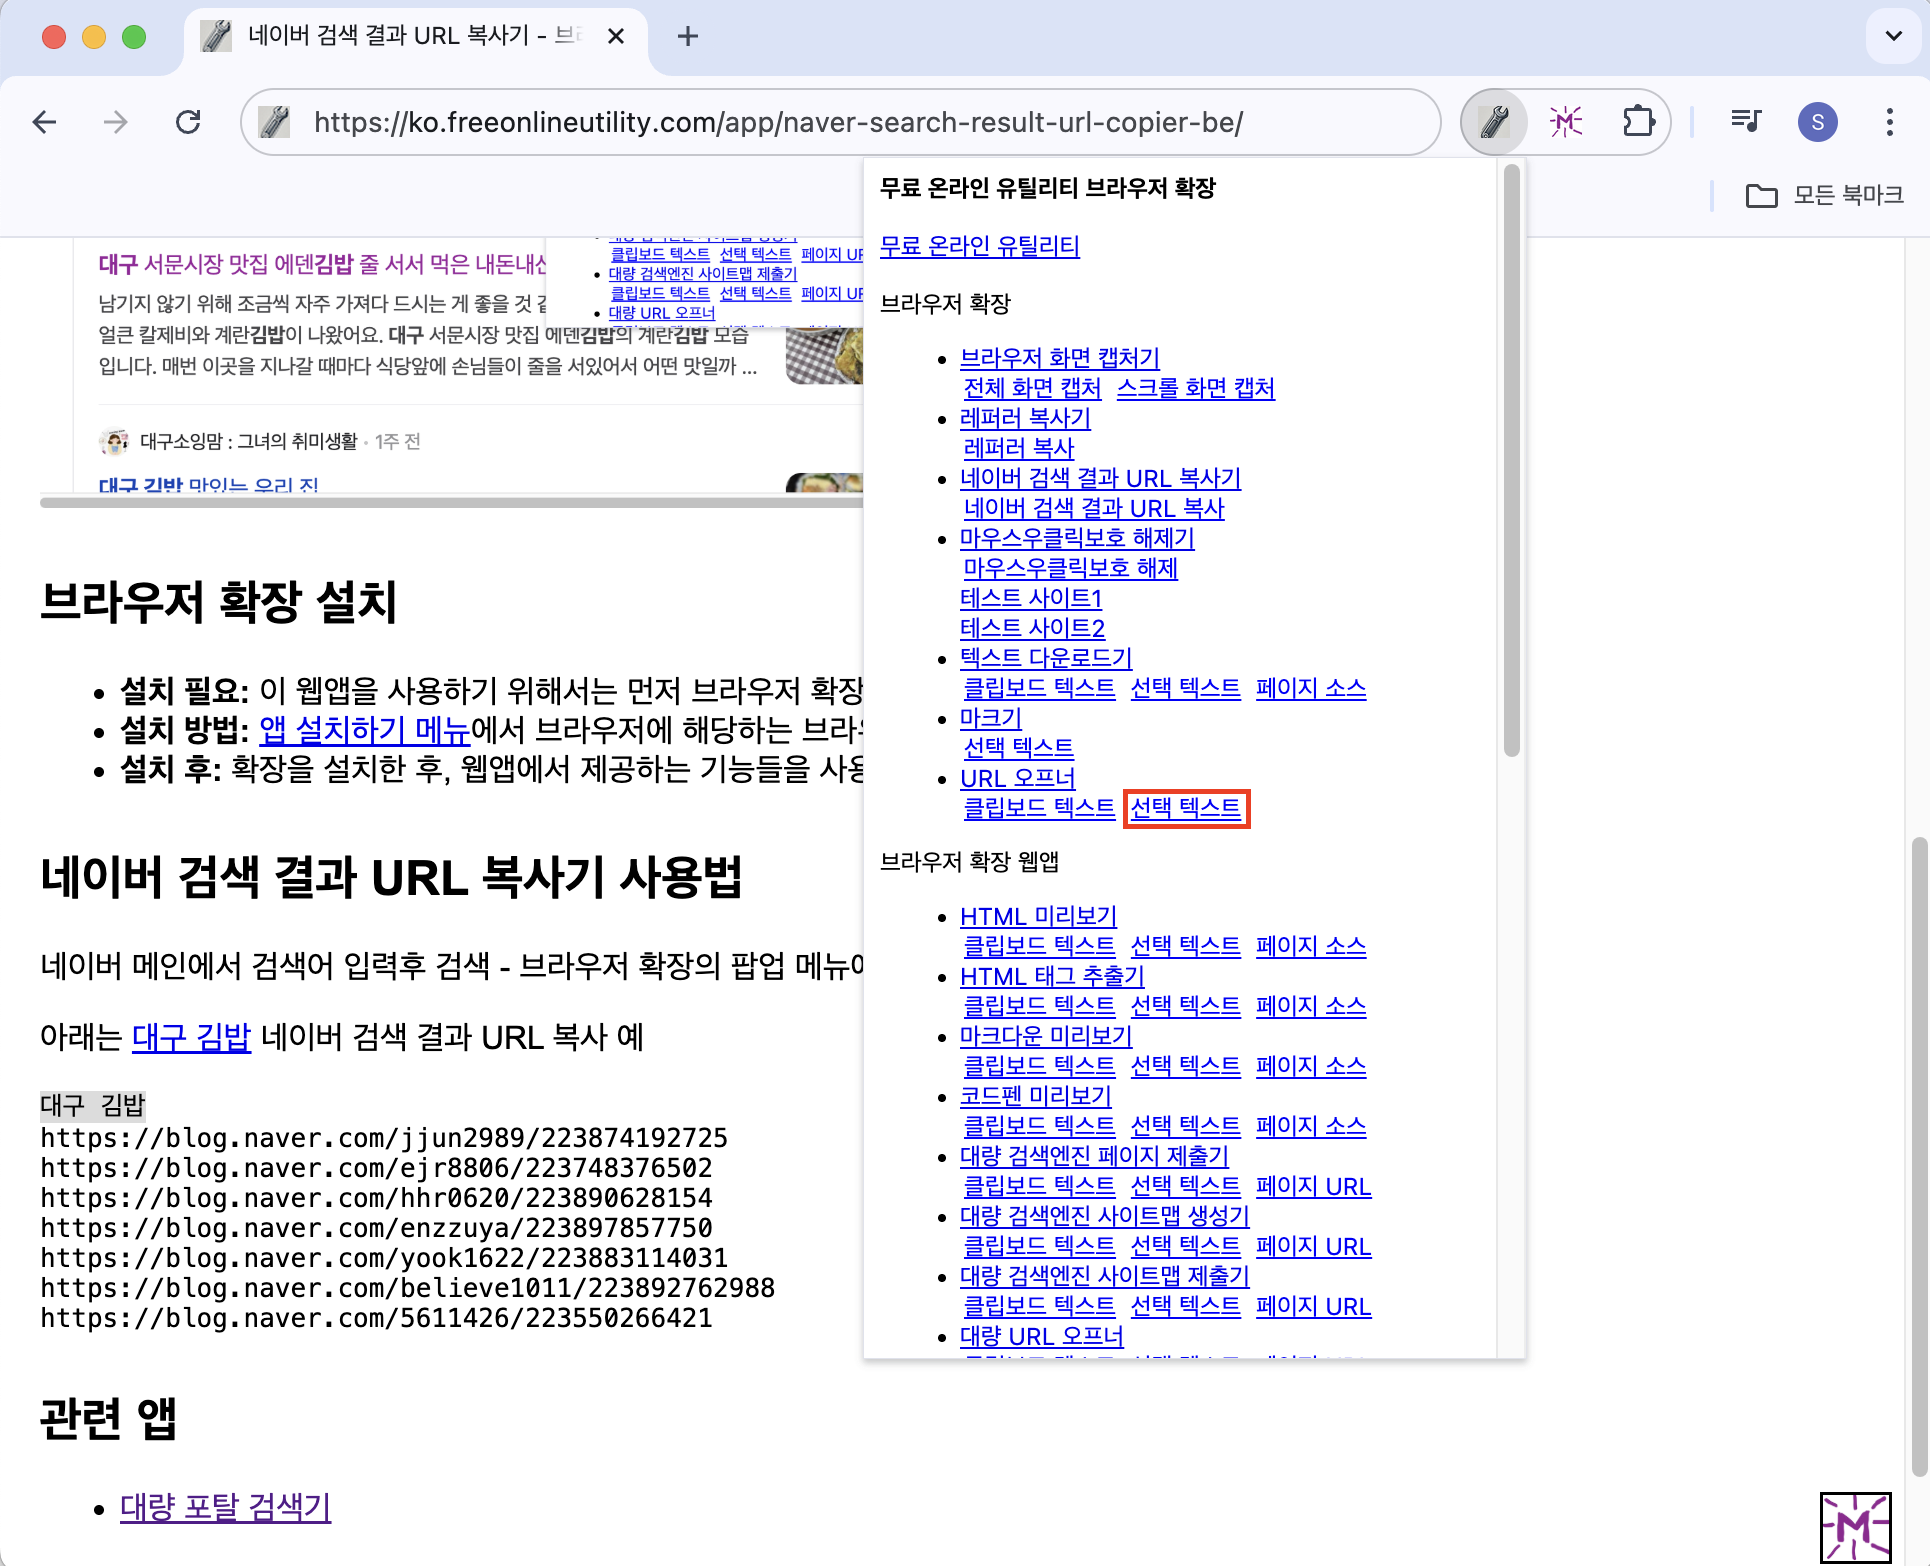The image size is (1930, 1566).
Task: Open URL 오프너 link
Action: coord(1018,778)
